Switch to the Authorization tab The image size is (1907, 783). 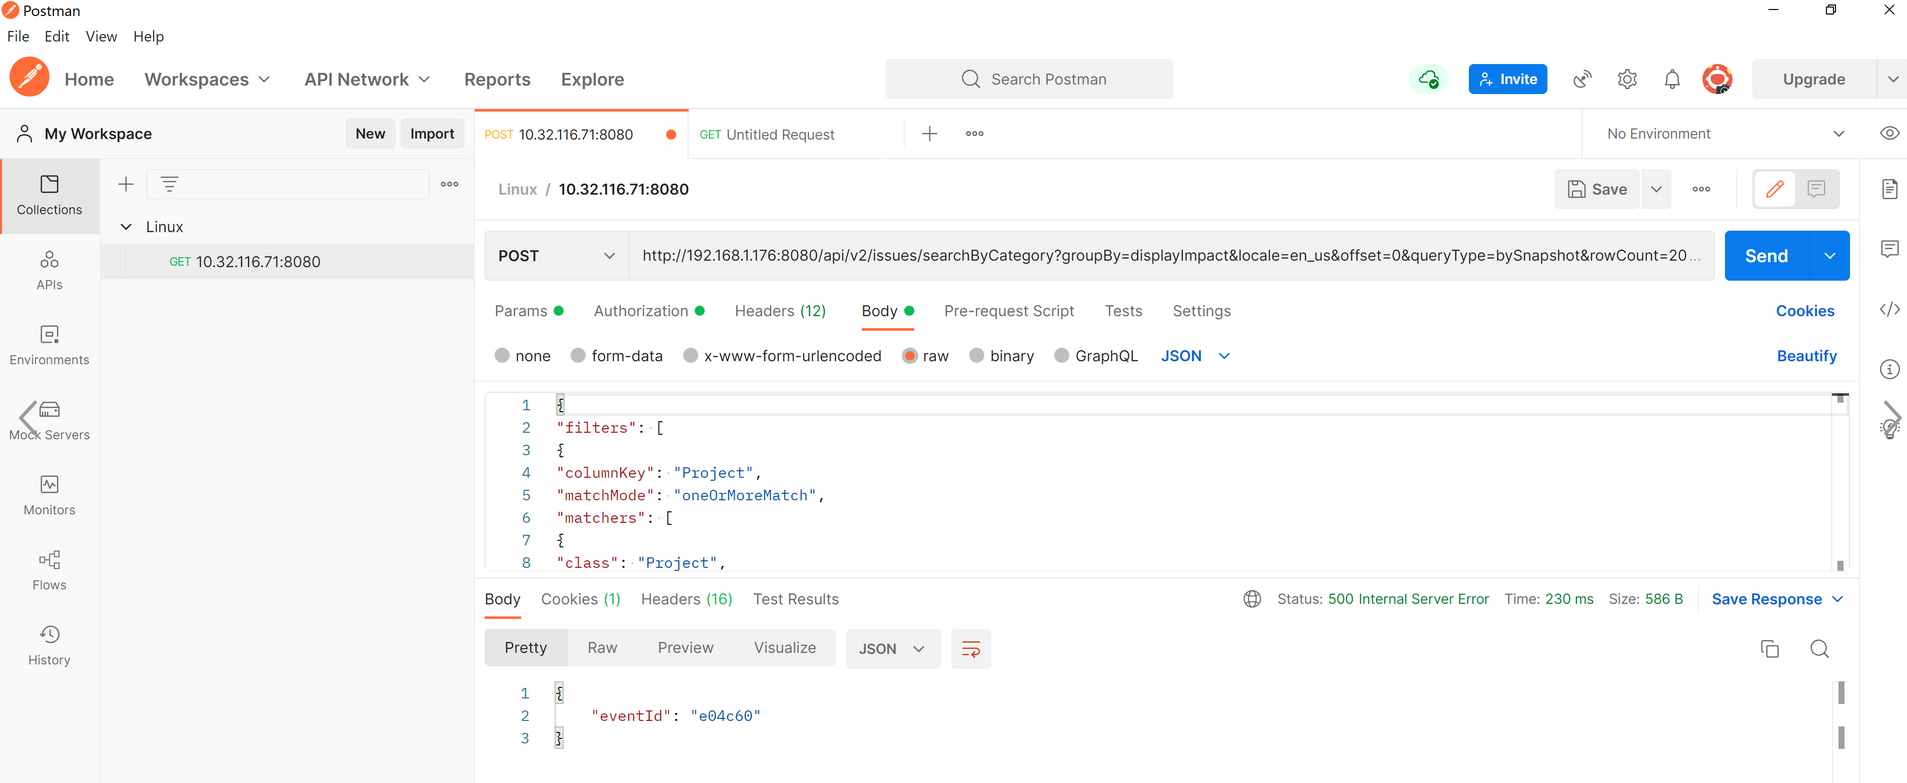click(x=649, y=311)
